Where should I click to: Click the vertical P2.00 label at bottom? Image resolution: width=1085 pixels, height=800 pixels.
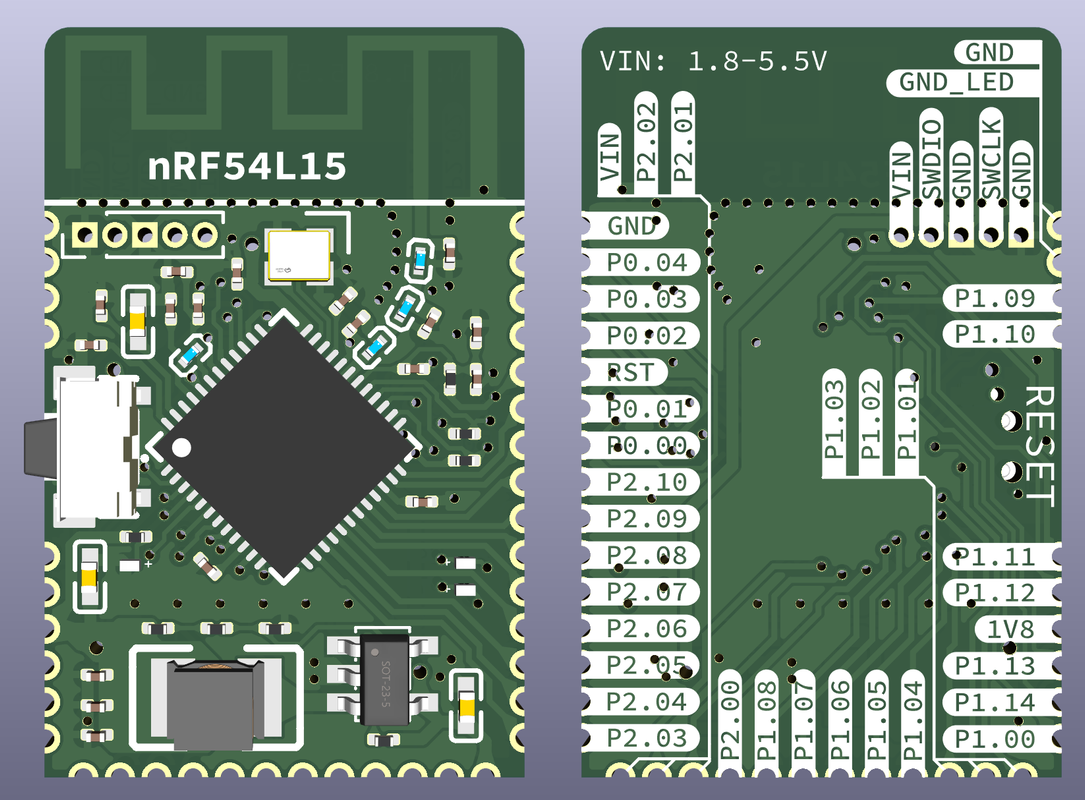pyautogui.click(x=730, y=720)
